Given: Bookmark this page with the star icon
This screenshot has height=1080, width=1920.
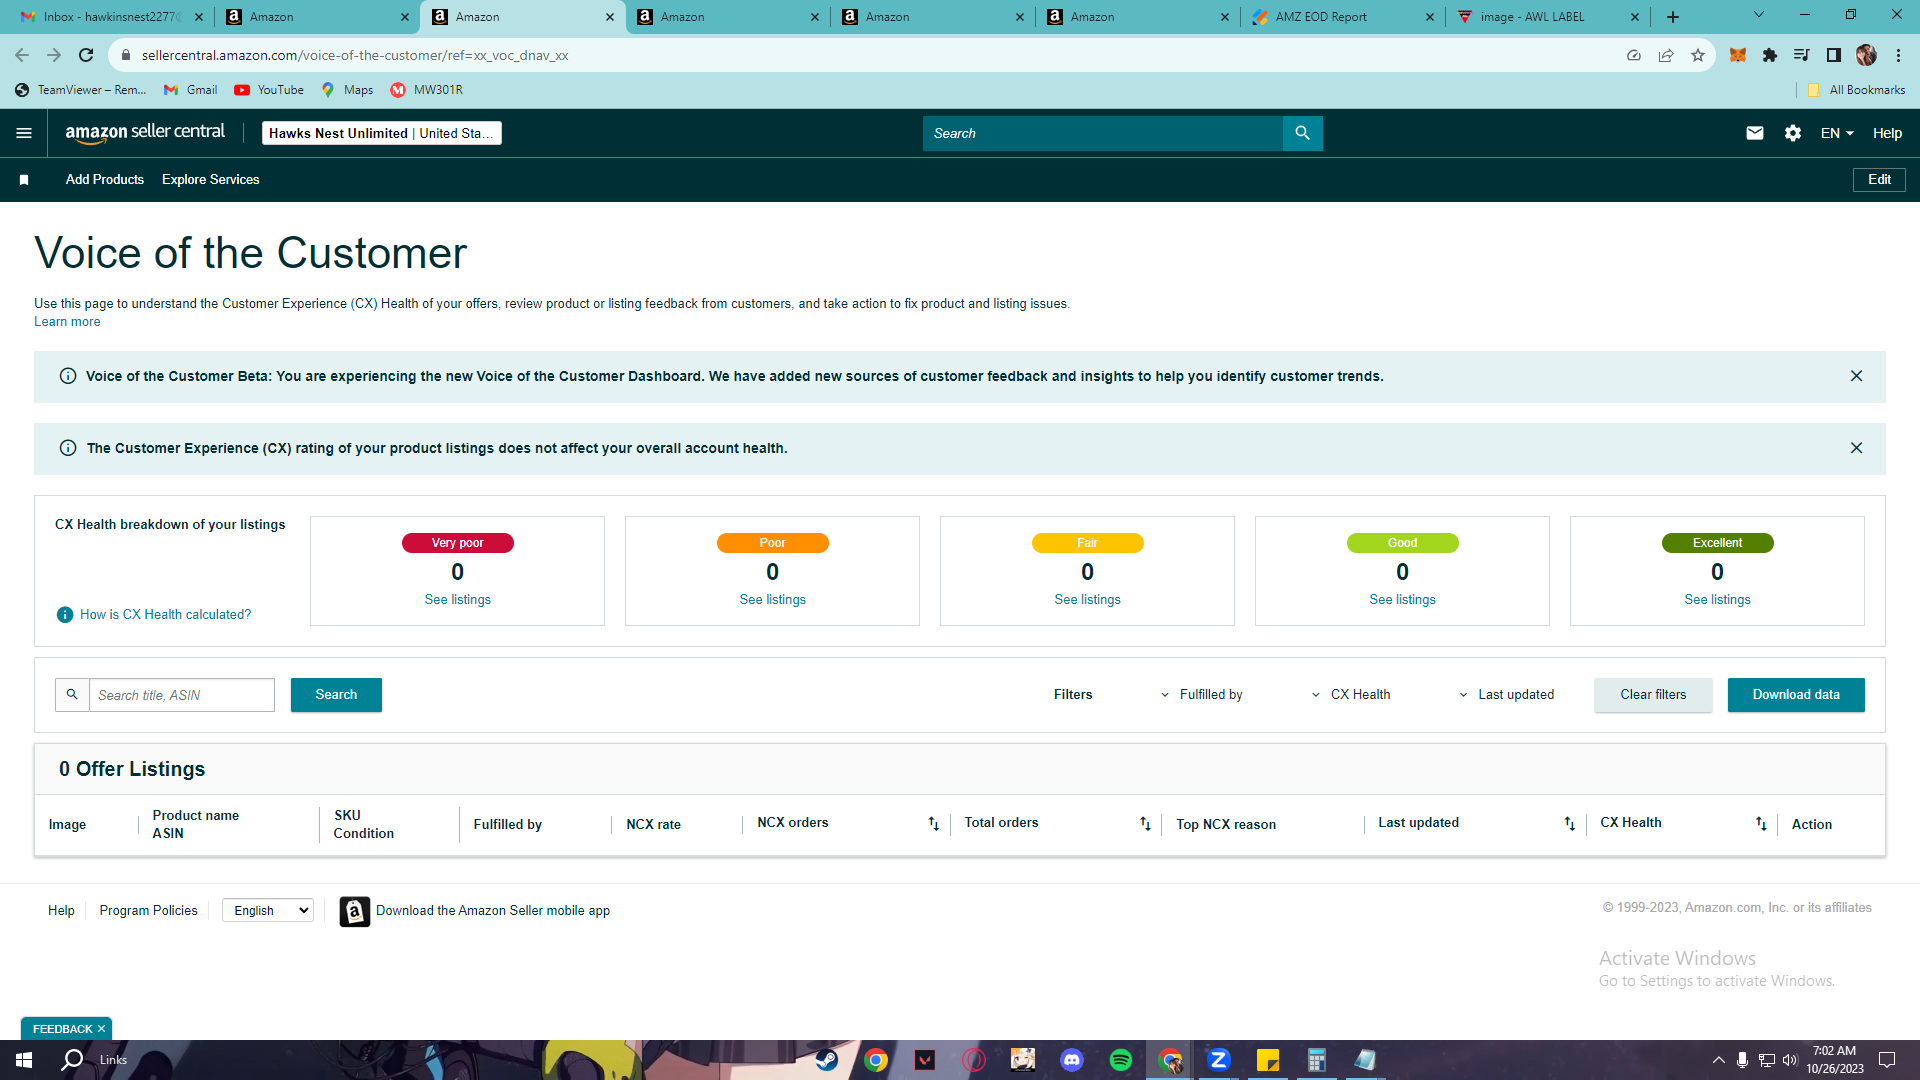Looking at the screenshot, I should (x=1698, y=55).
